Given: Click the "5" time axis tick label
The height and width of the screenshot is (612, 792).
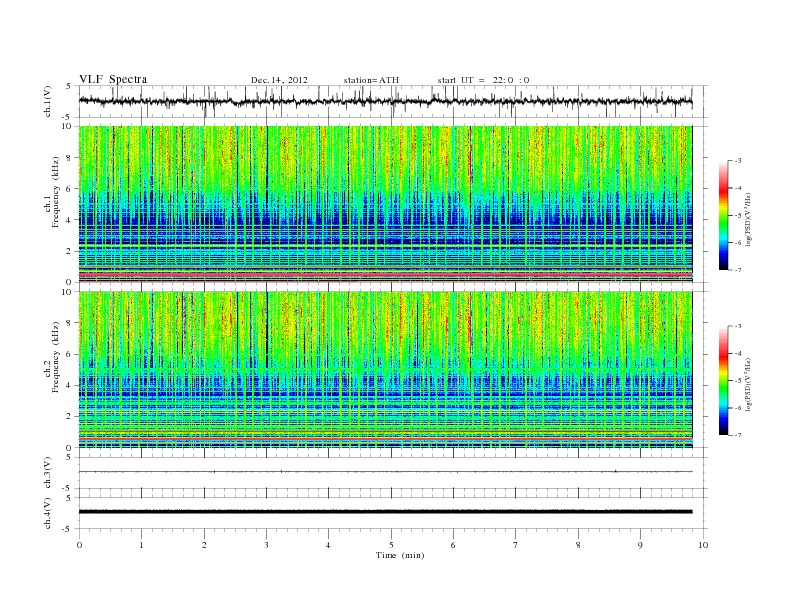Looking at the screenshot, I should [391, 545].
